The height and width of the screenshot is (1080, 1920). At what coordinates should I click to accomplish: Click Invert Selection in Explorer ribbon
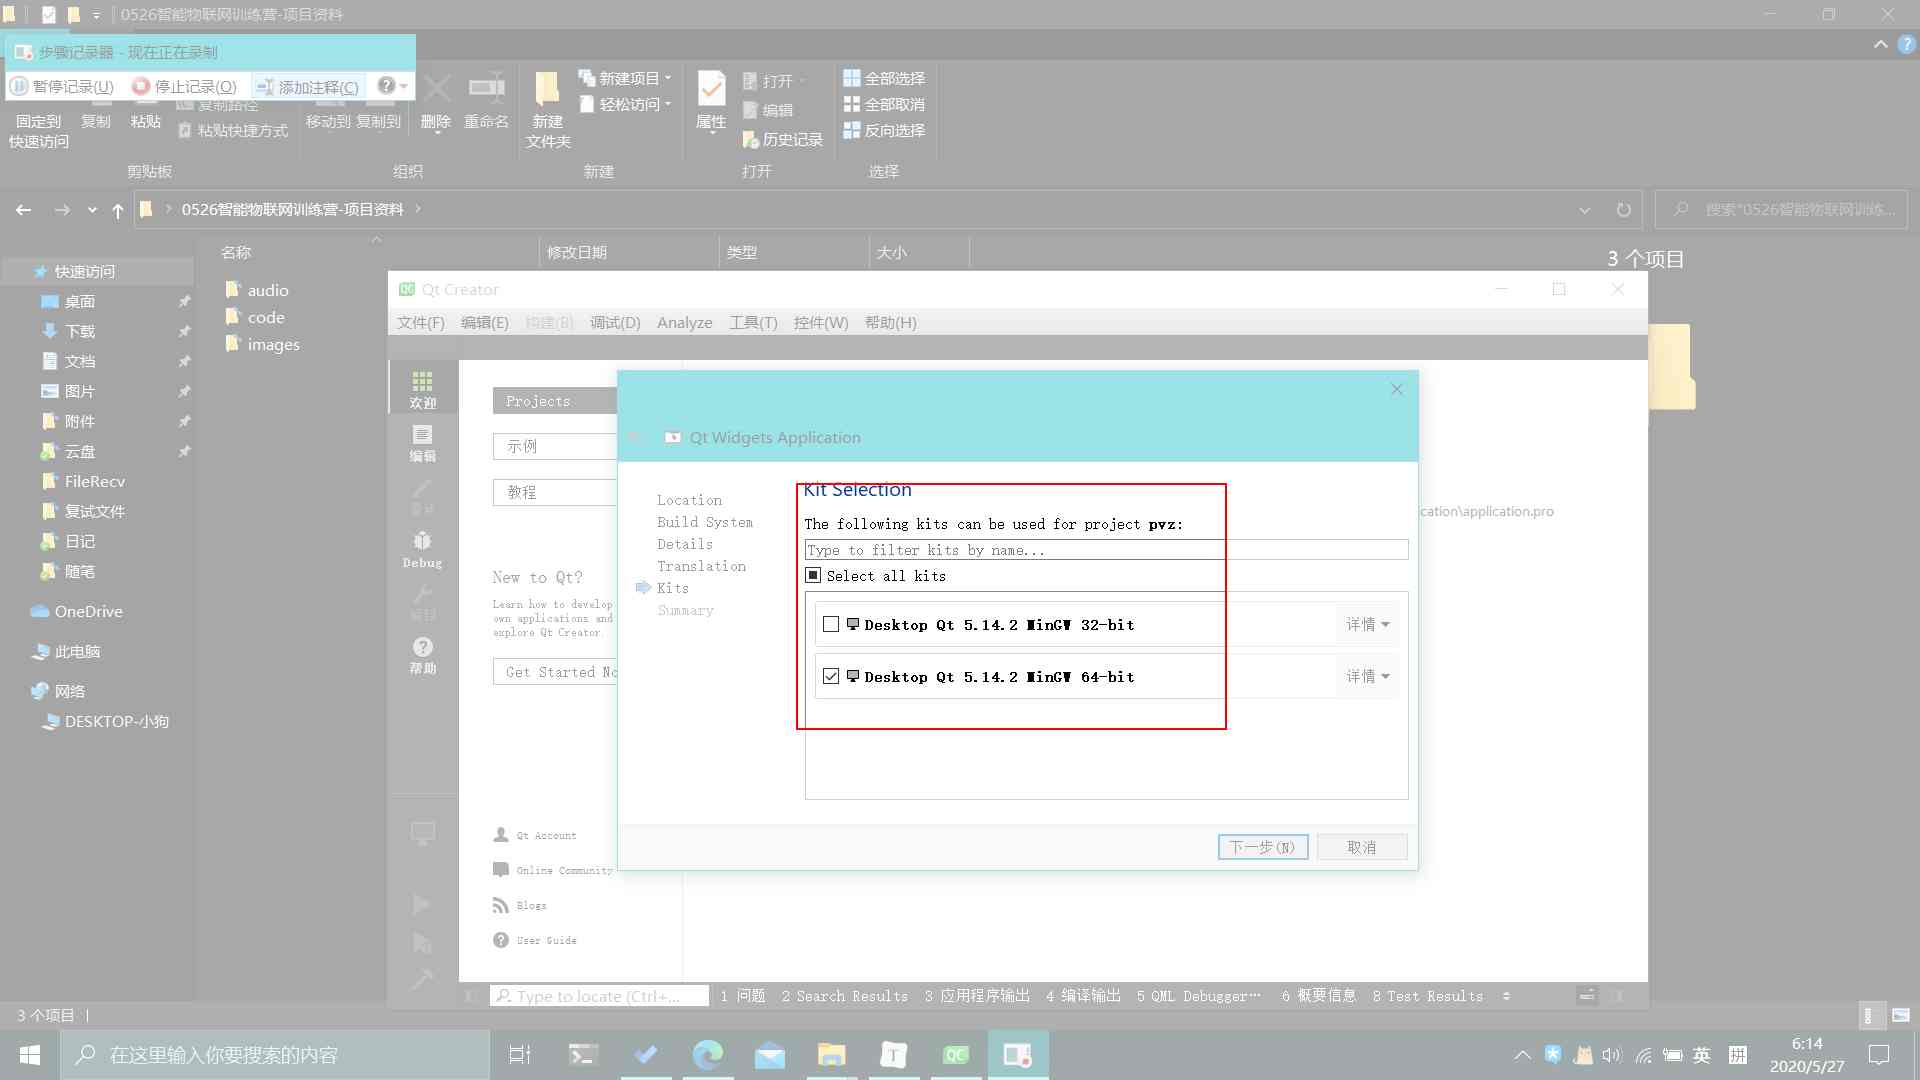coord(884,130)
